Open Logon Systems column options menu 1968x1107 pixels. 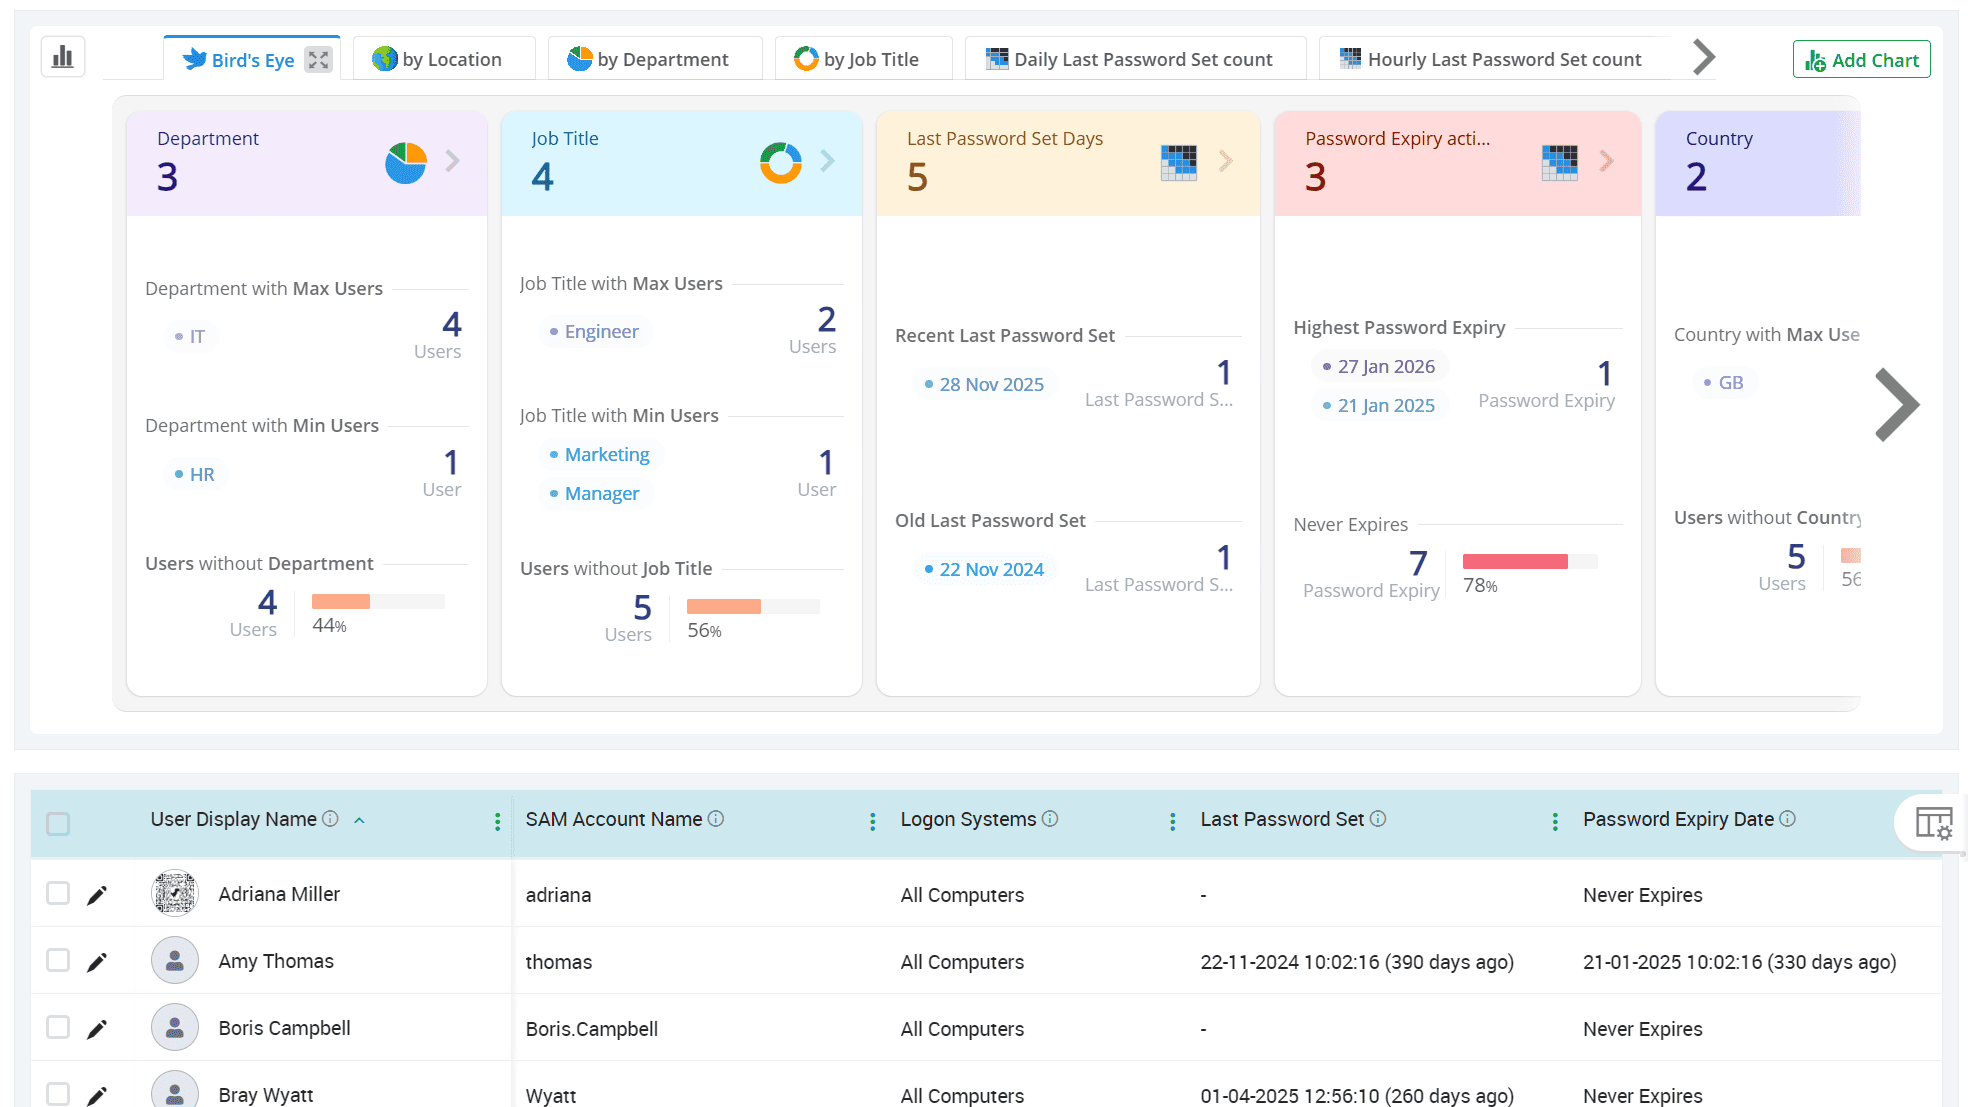click(1172, 821)
